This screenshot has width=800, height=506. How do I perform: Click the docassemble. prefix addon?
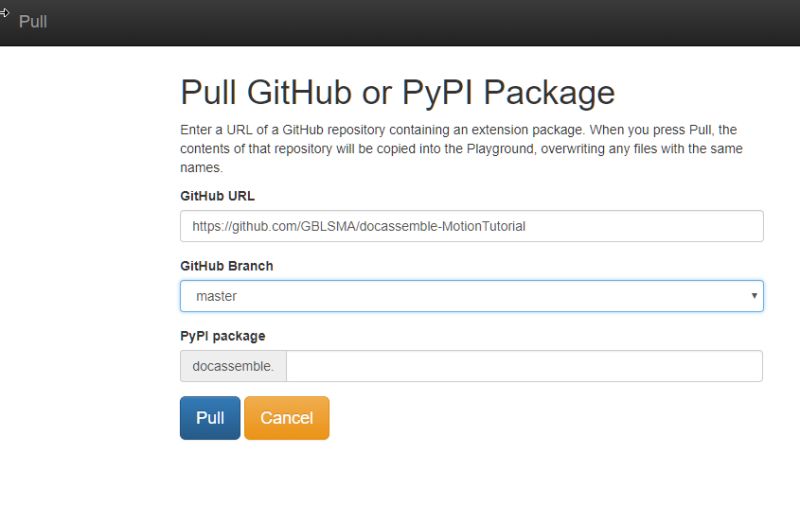233,366
